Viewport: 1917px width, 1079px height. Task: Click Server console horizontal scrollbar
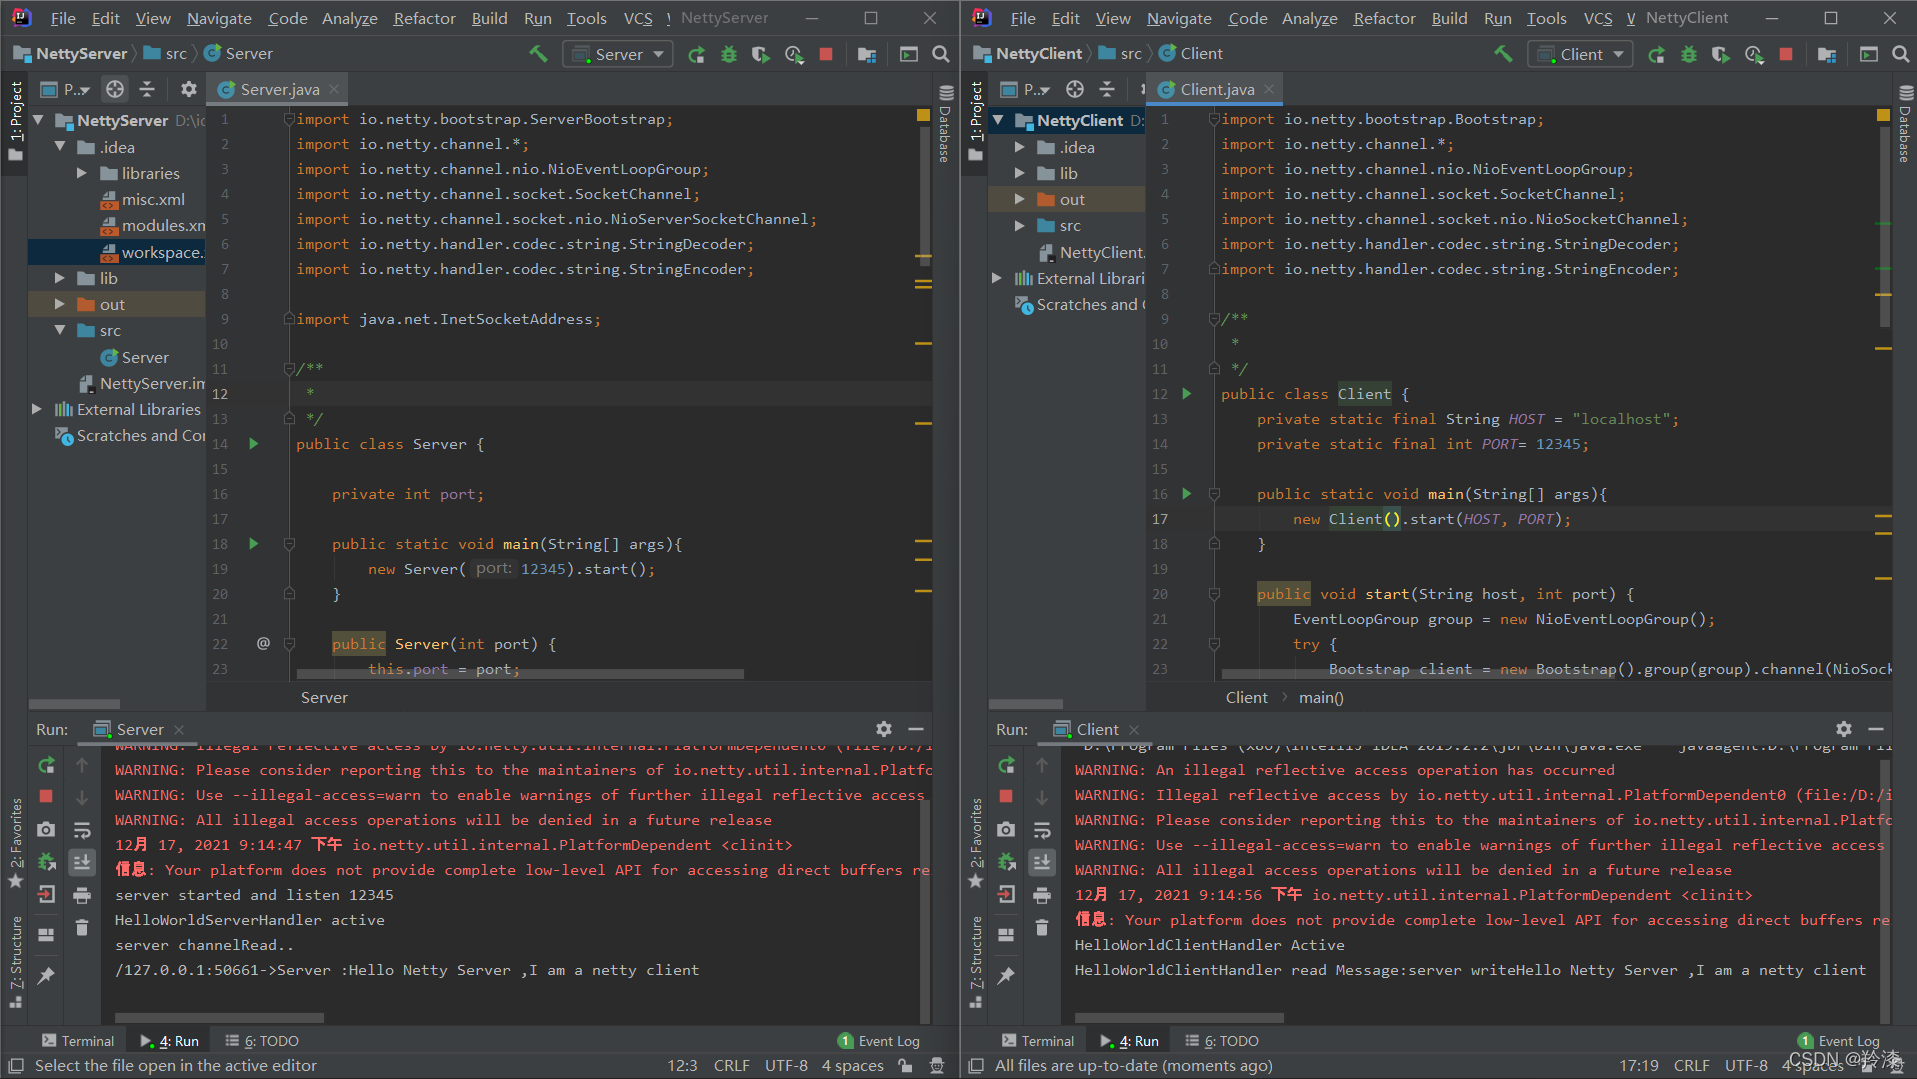pos(220,1018)
